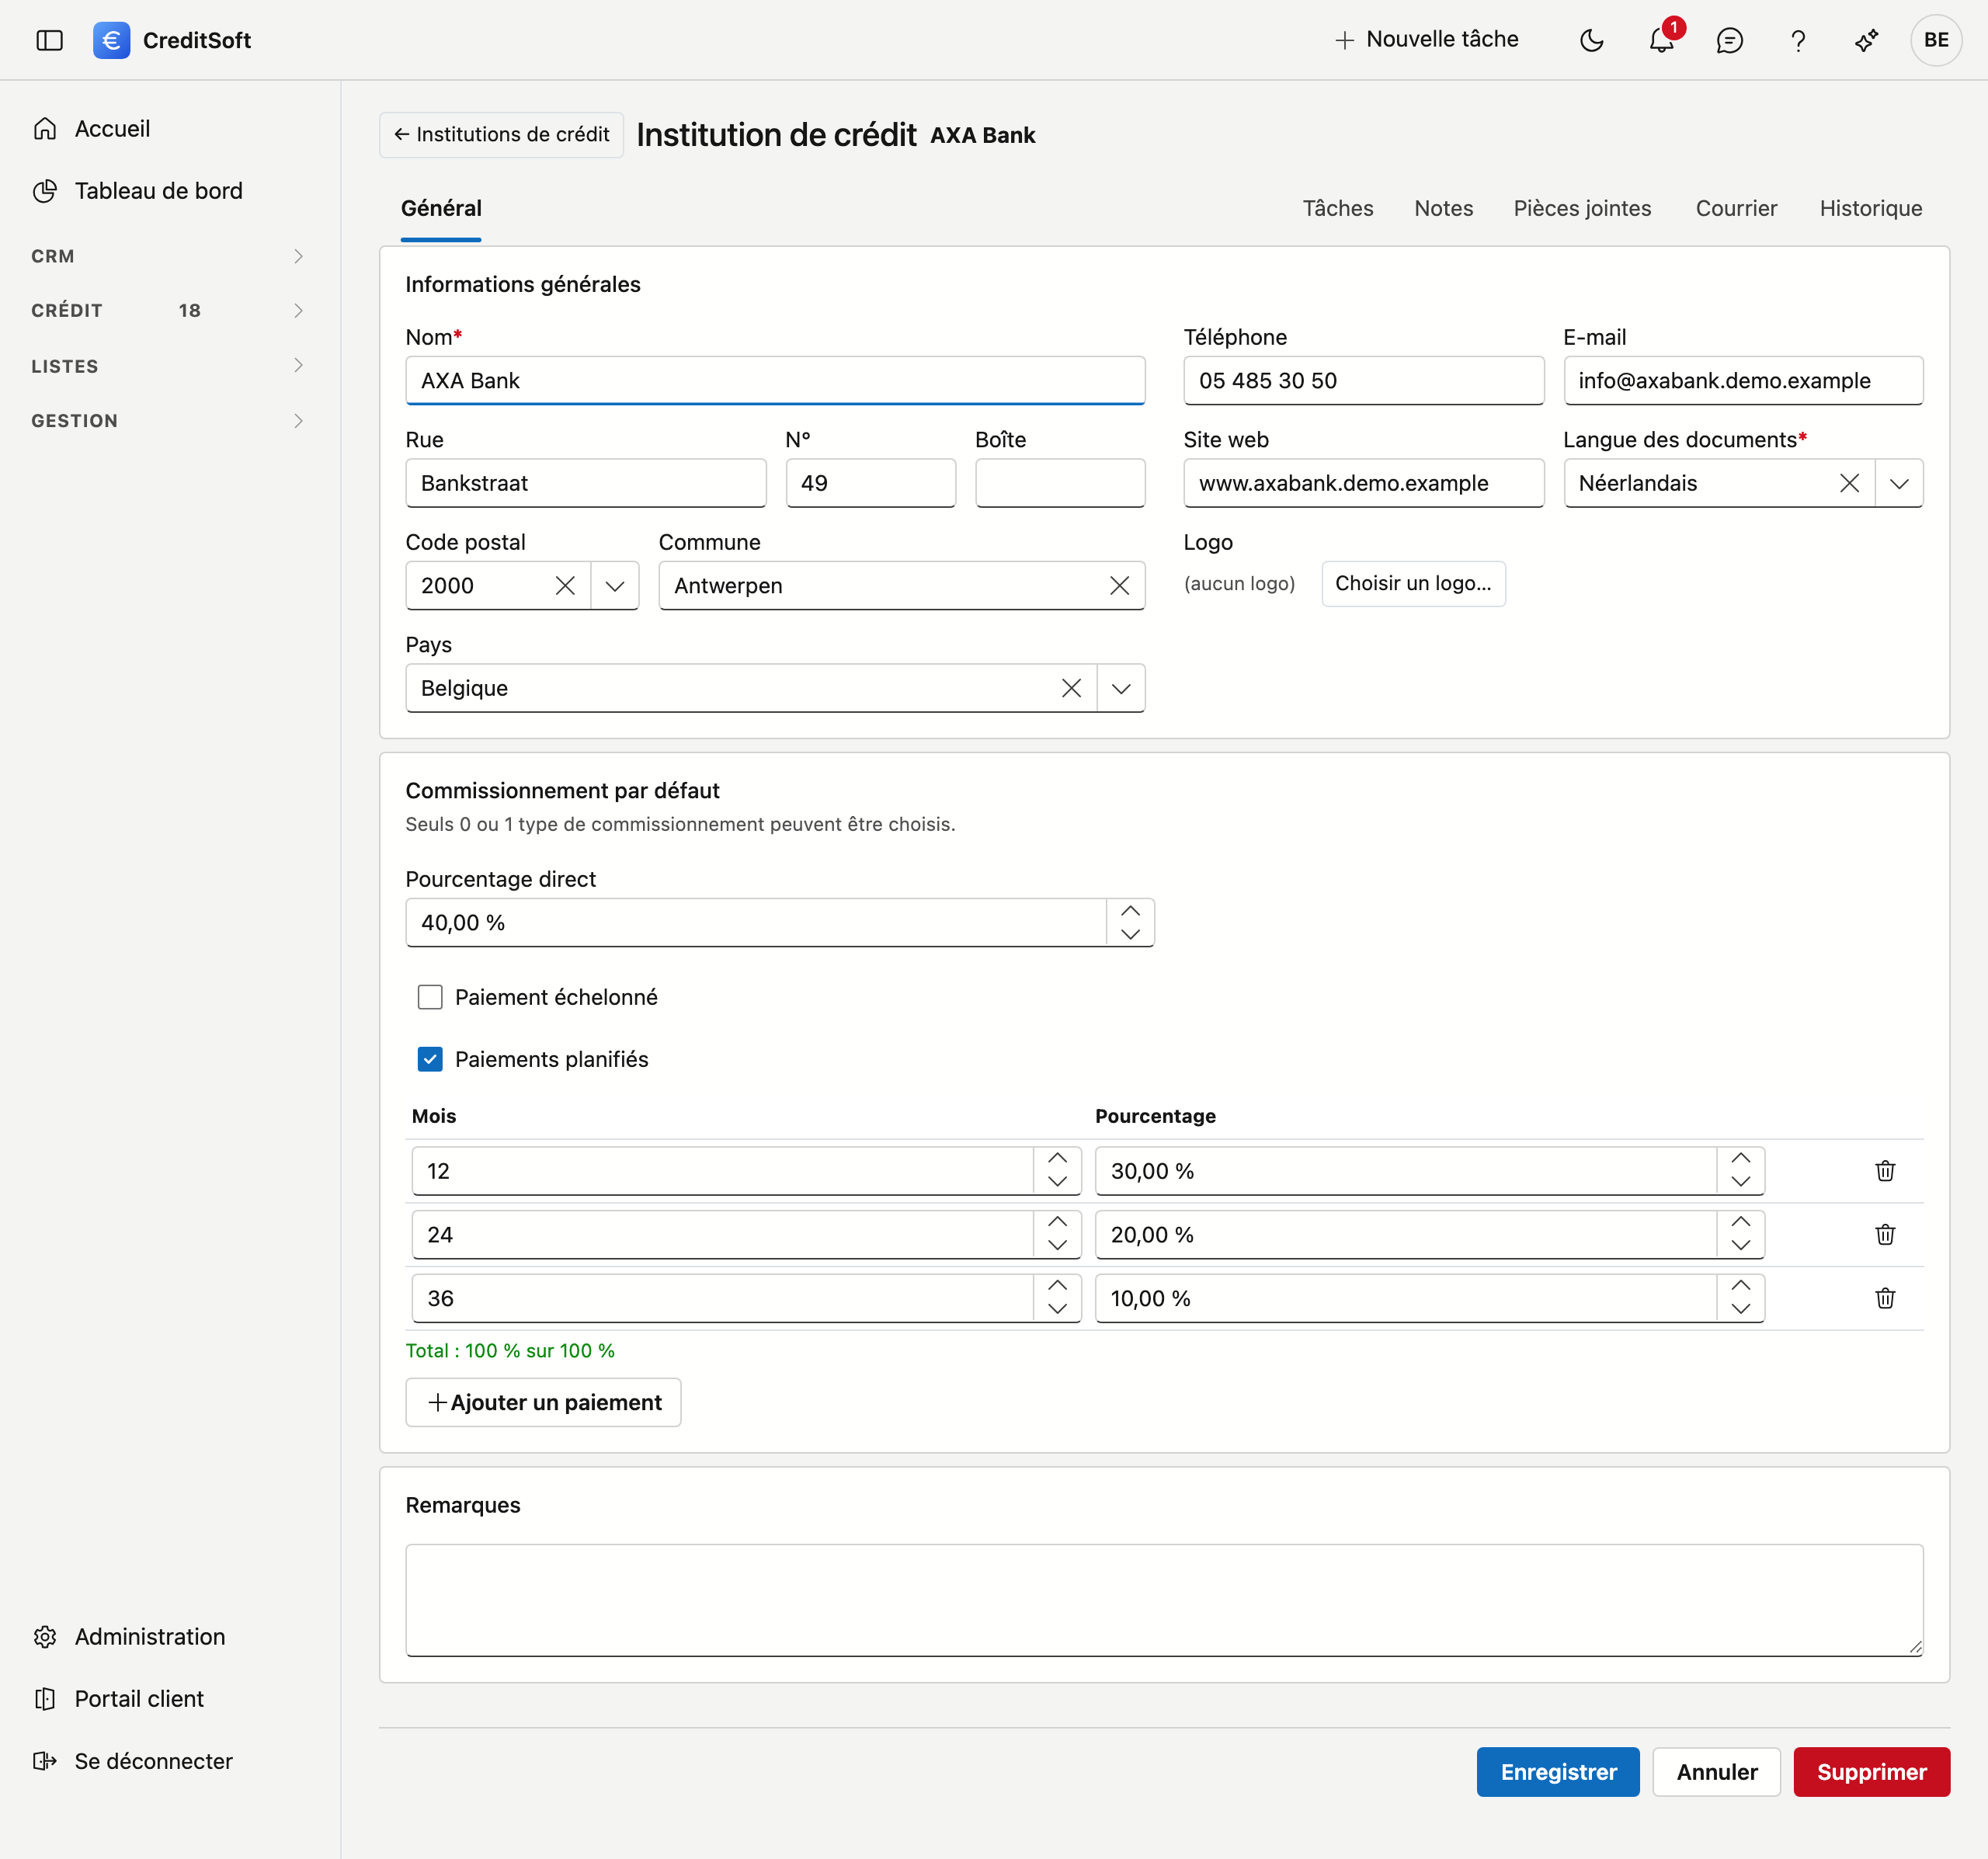View the Historique tab
This screenshot has height=1859, width=1988.
(1870, 208)
